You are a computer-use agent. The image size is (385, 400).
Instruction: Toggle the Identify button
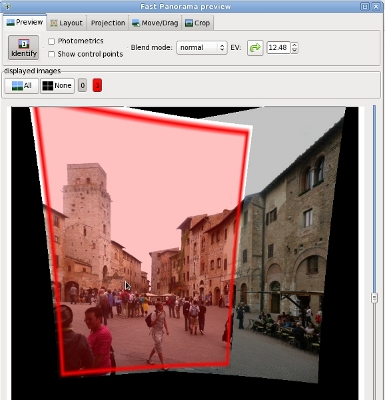[24, 48]
